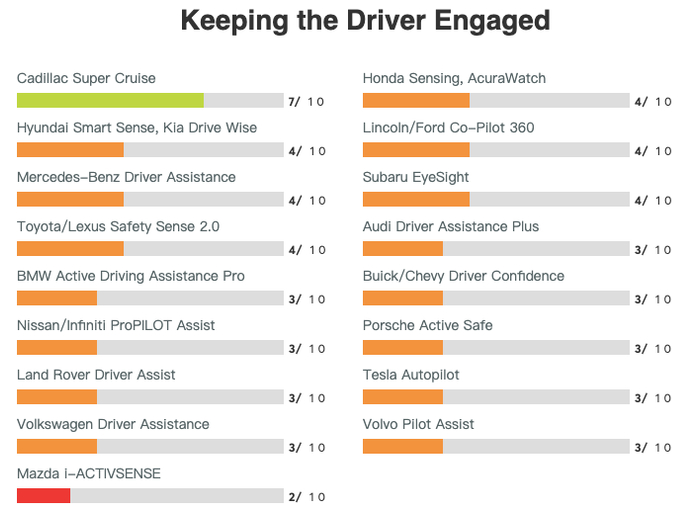Image resolution: width=700 pixels, height=510 pixels.
Task: Open the Volkswagen Driver Assistance label
Action: point(113,424)
